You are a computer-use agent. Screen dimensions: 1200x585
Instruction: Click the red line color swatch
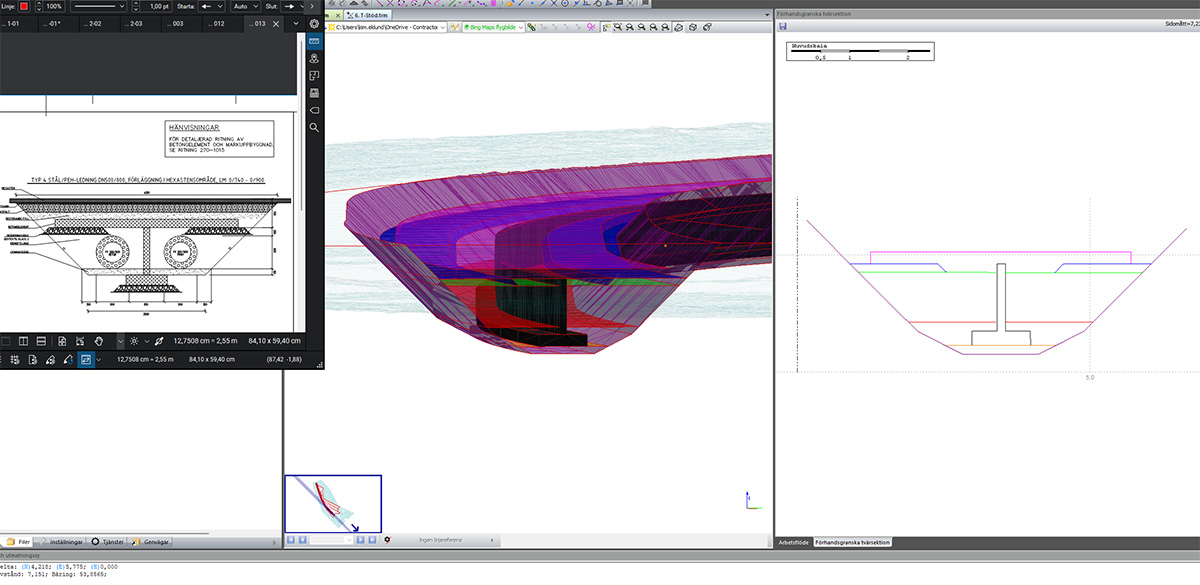tap(24, 6)
